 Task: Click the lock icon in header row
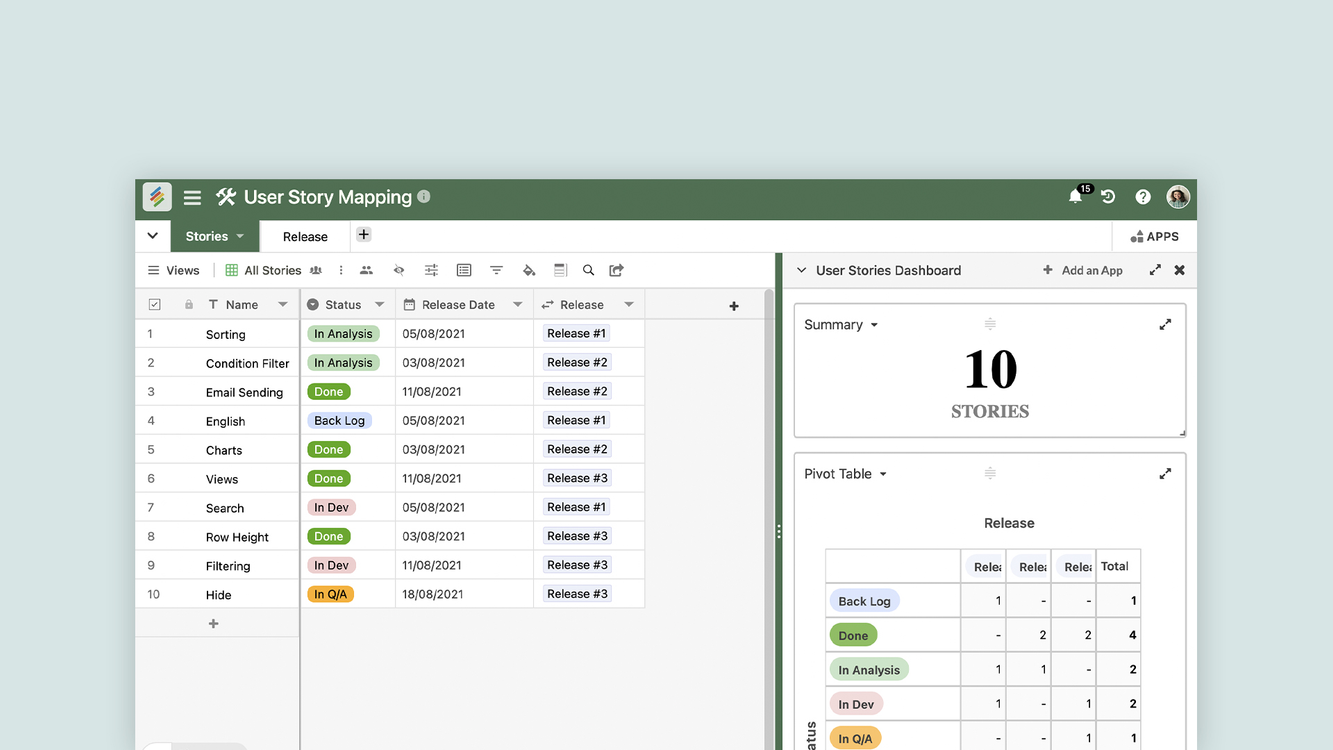(189, 305)
